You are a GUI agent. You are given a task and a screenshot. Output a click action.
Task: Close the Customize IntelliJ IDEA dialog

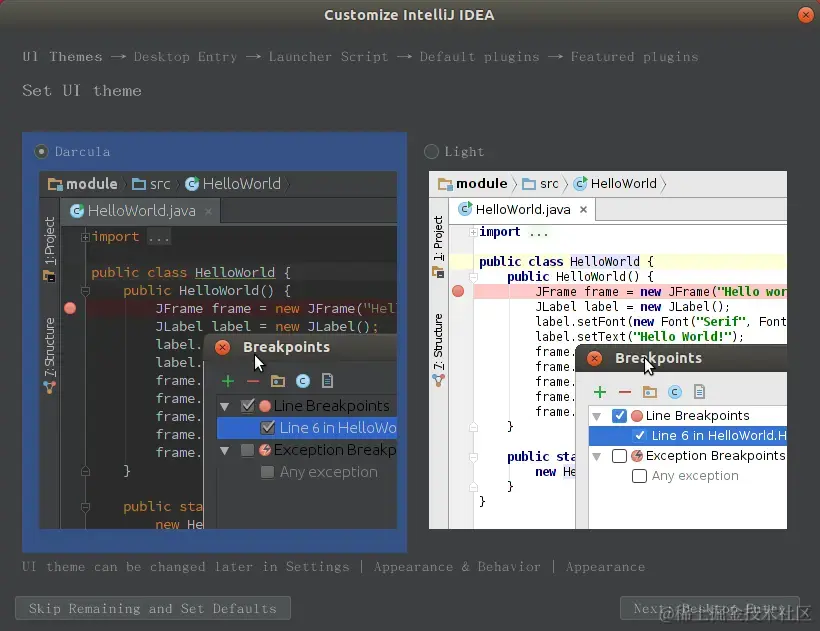click(x=805, y=15)
